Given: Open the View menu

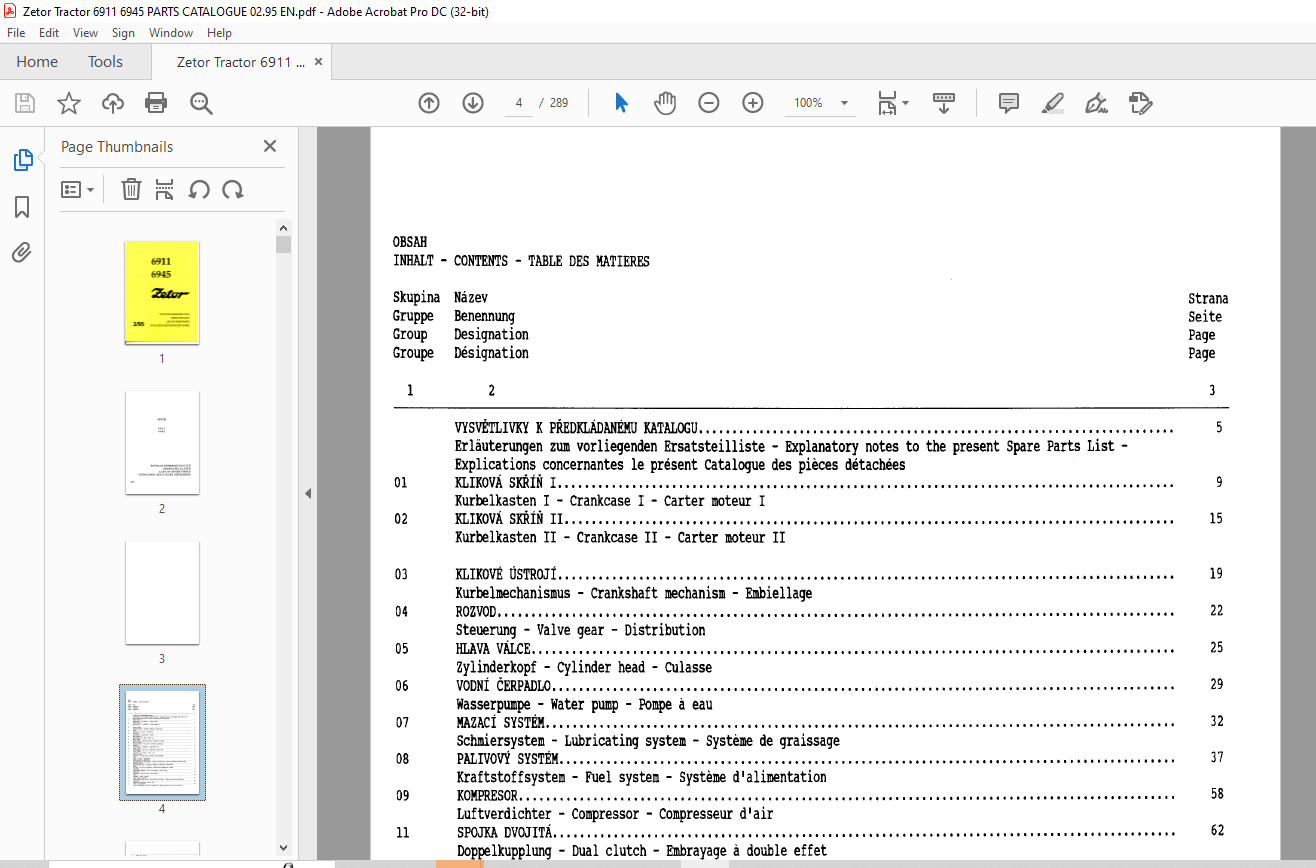Looking at the screenshot, I should pyautogui.click(x=85, y=33).
